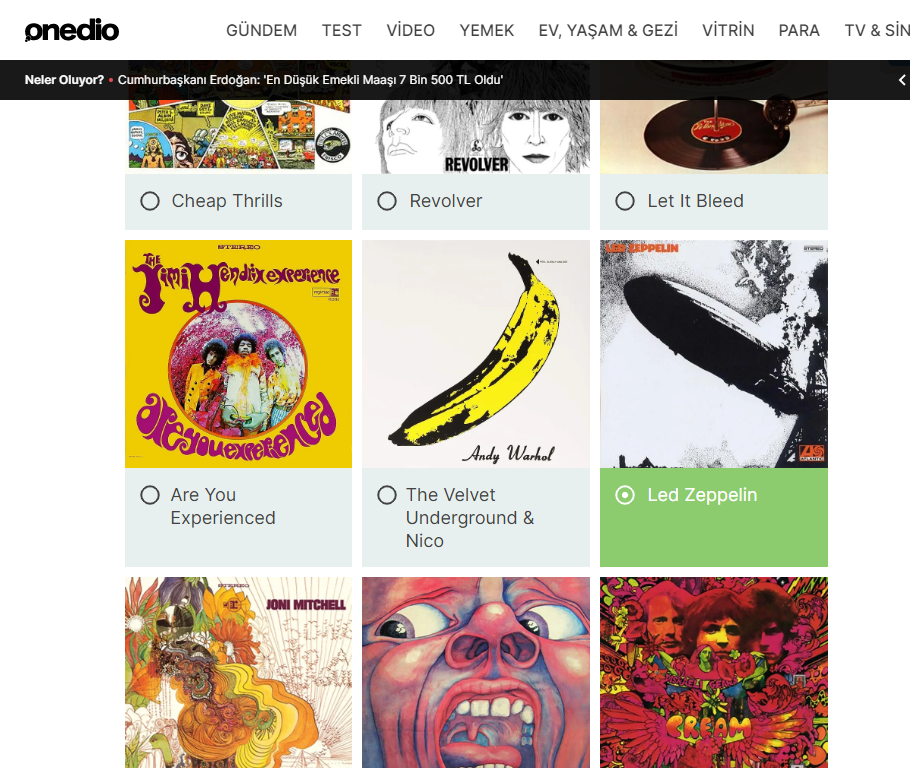Open the YEMEK menu item

486,30
